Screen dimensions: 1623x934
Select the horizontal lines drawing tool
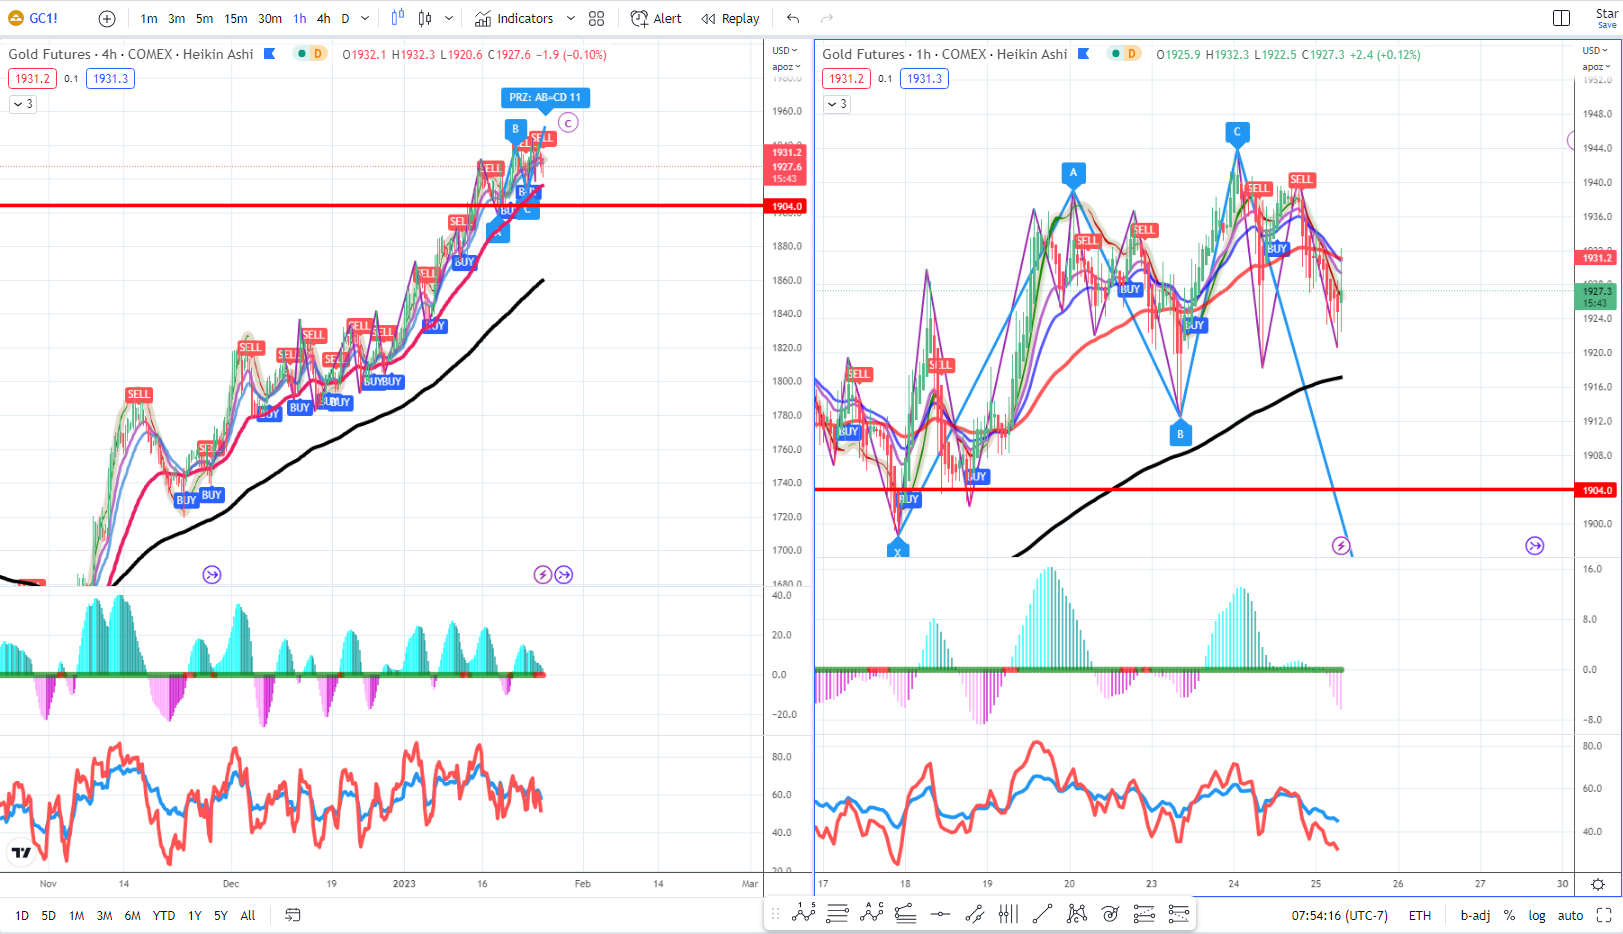(x=838, y=913)
